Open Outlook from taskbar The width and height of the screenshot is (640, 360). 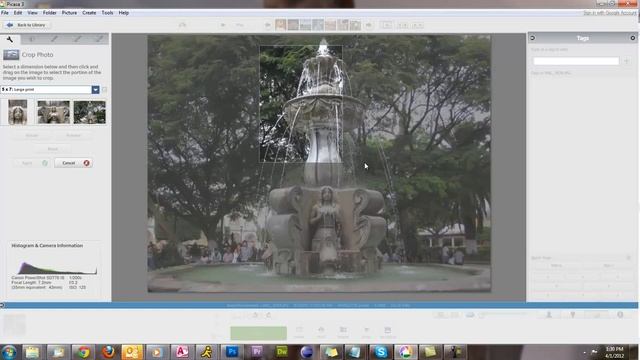point(132,352)
